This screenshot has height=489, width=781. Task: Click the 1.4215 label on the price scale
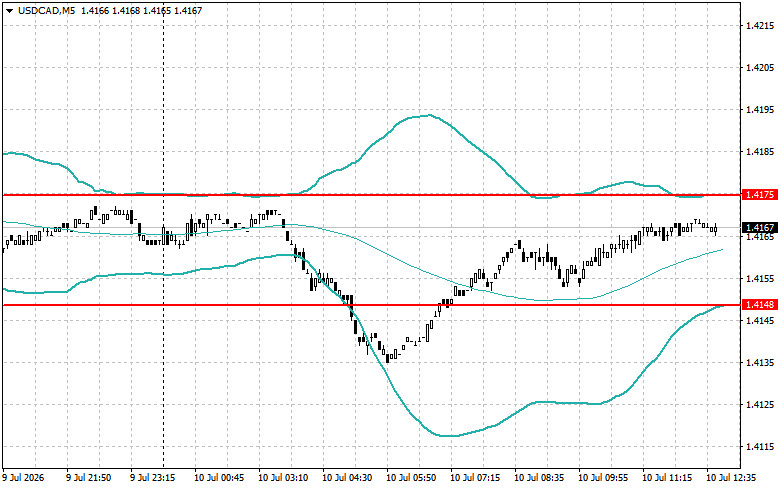point(757,25)
